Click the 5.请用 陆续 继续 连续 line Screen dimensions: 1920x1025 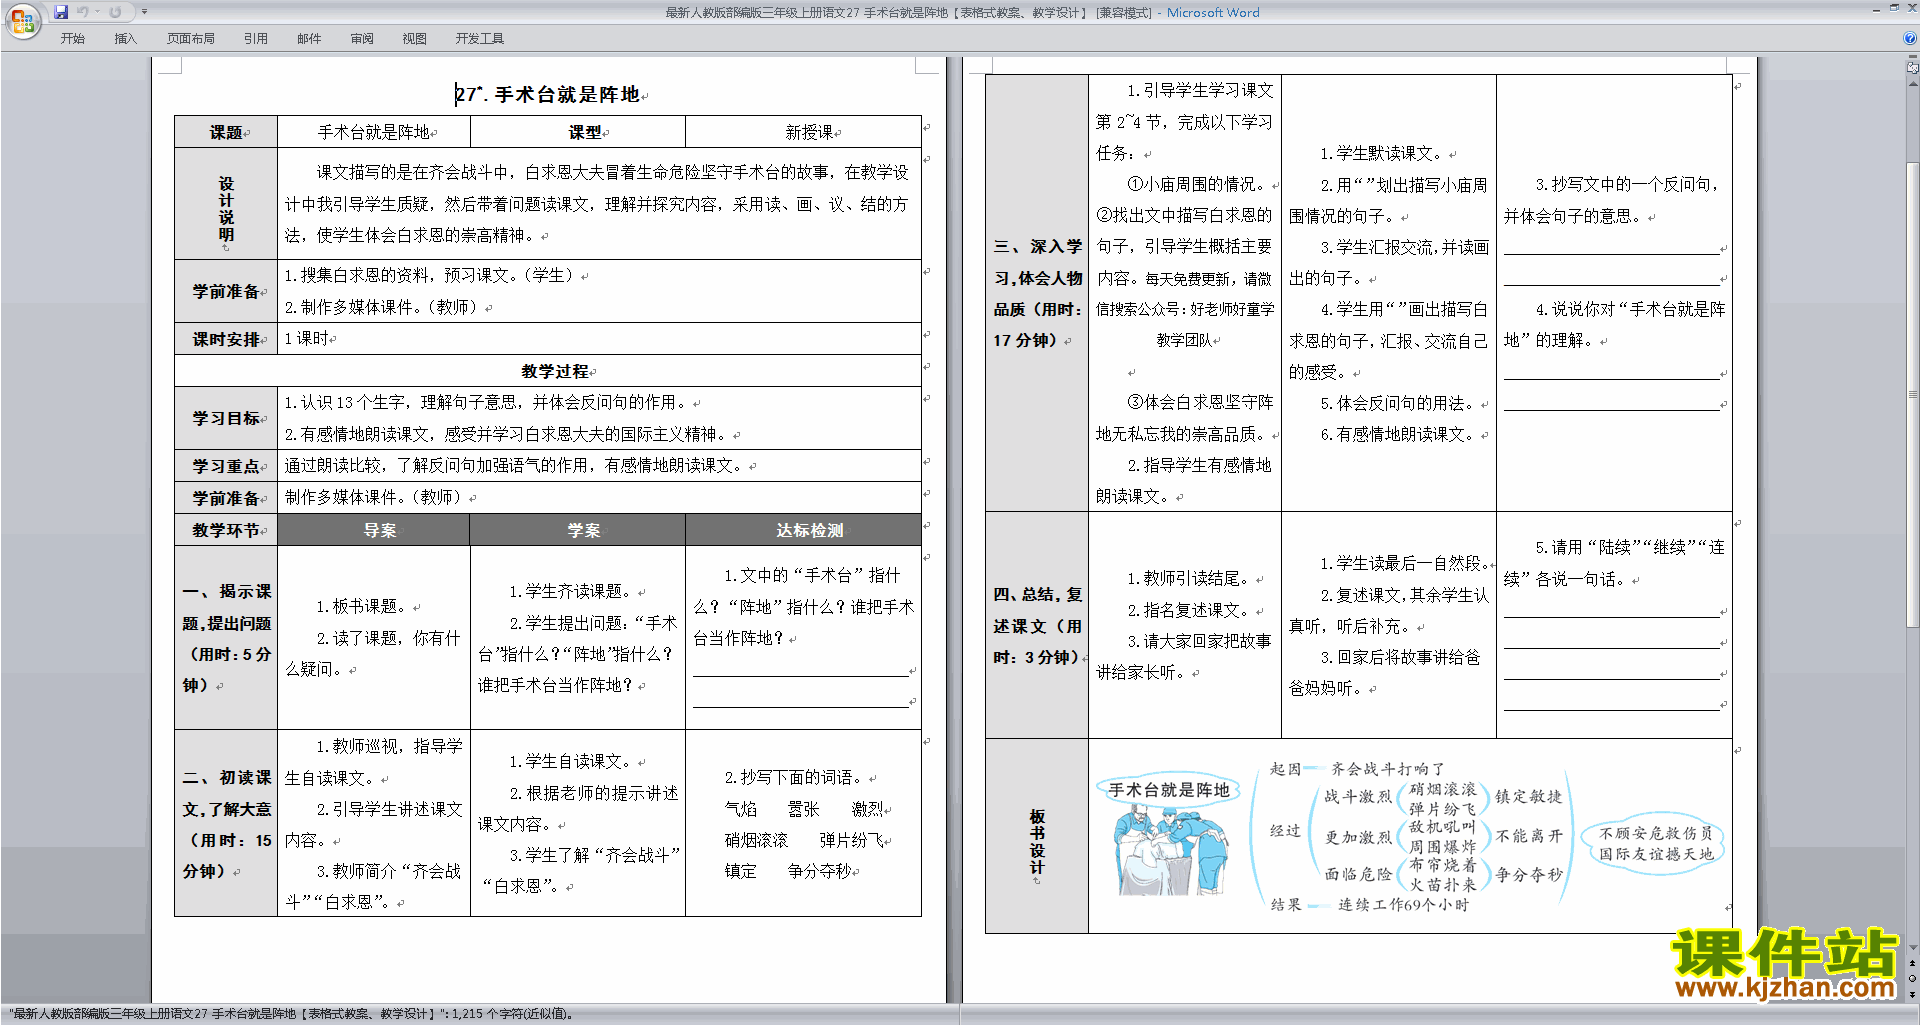pyautogui.click(x=1630, y=547)
